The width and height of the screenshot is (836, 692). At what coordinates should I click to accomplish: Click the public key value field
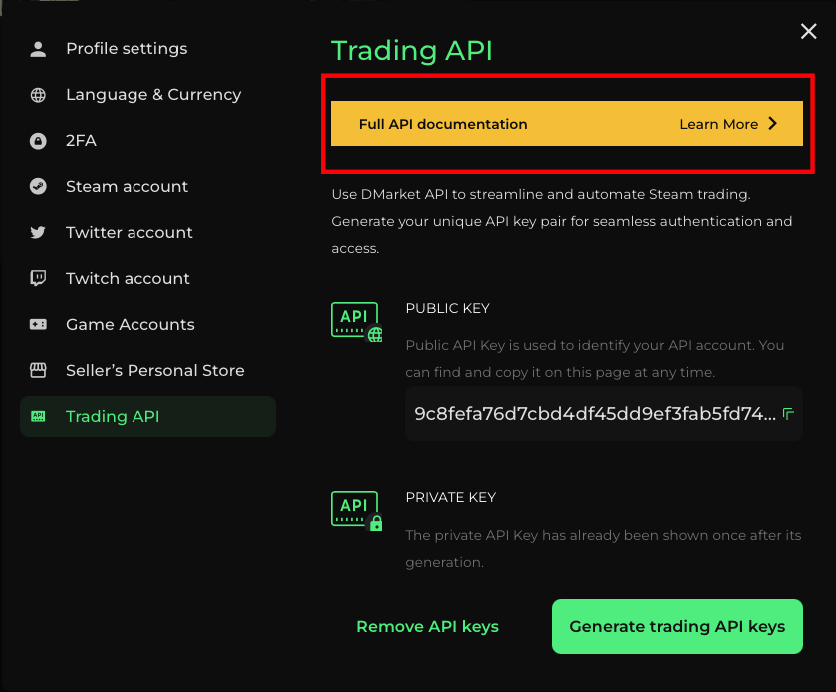pos(604,414)
